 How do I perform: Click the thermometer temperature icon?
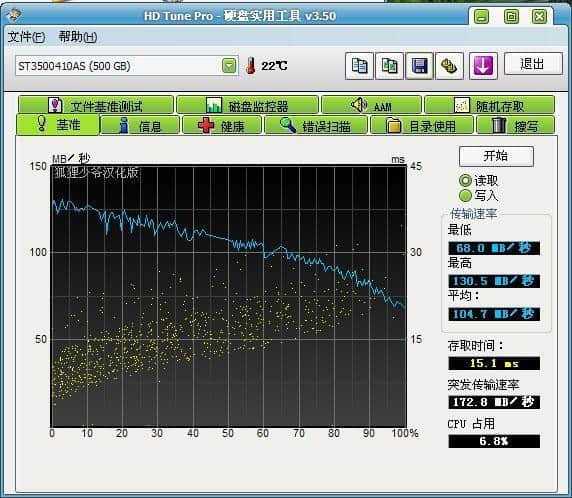(x=251, y=66)
